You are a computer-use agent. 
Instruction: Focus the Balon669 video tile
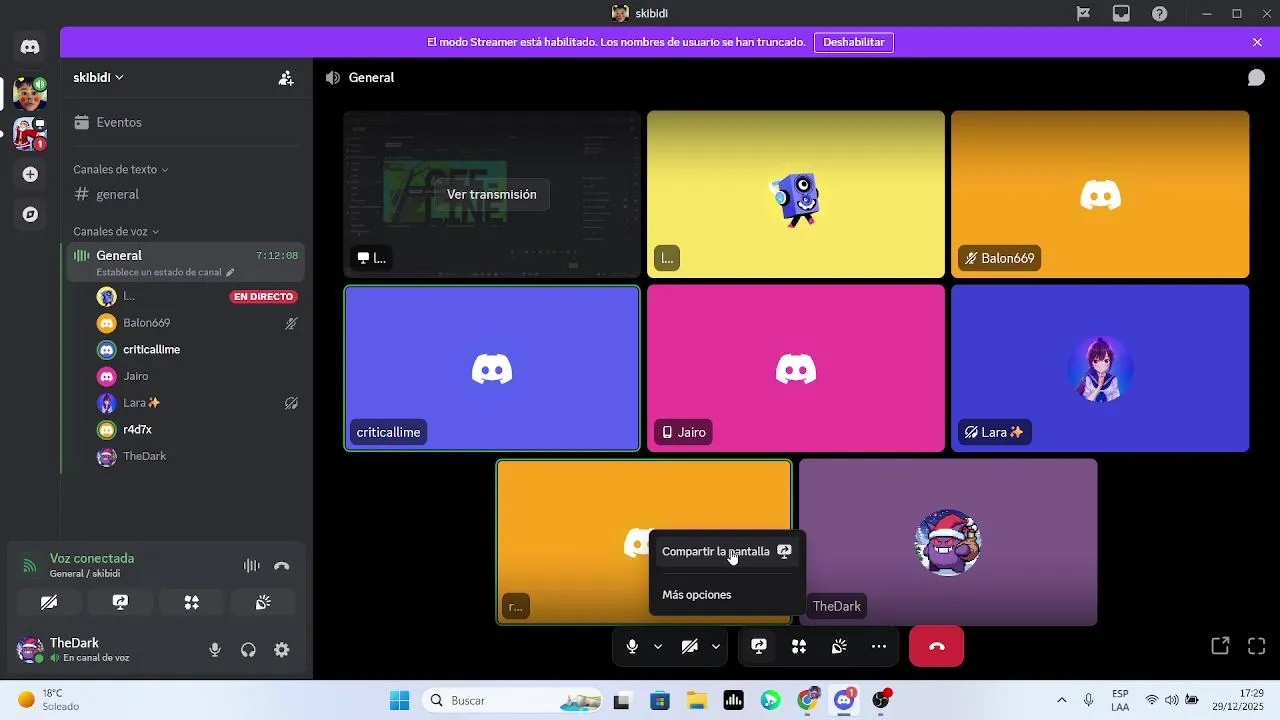pos(1100,194)
